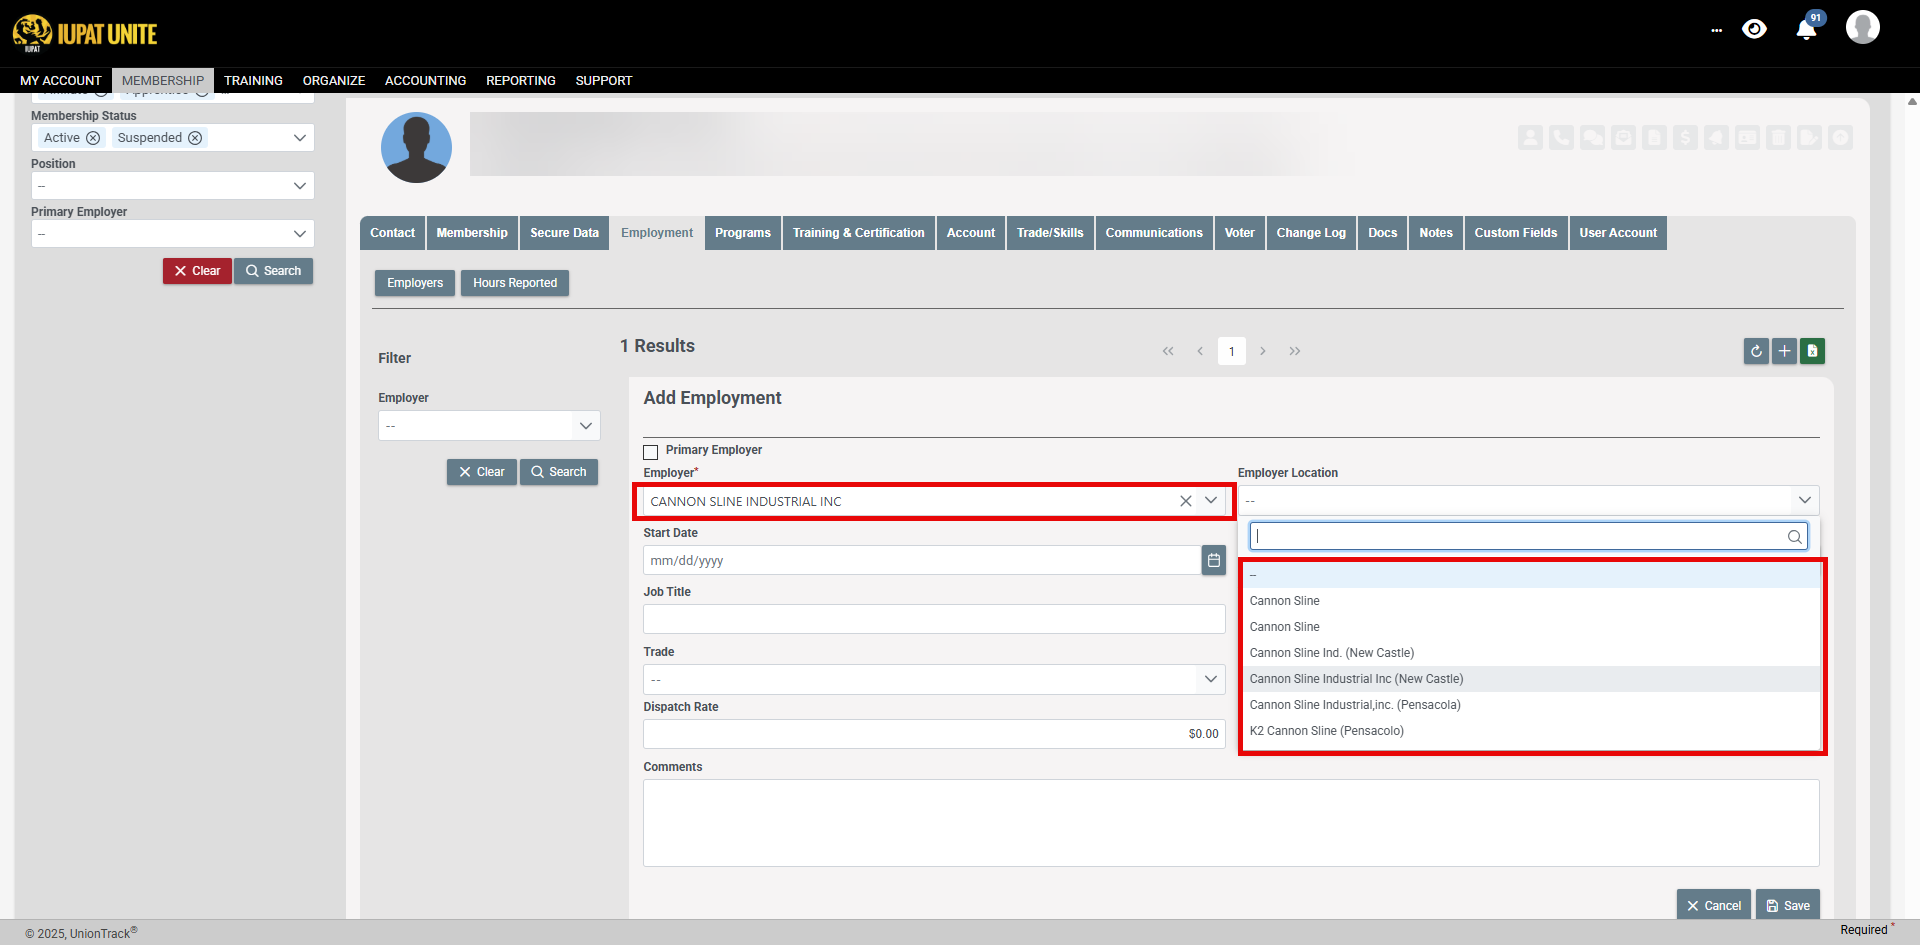Clear the selected Cannon Sline employer value
The image size is (1920, 945).
[x=1185, y=501]
